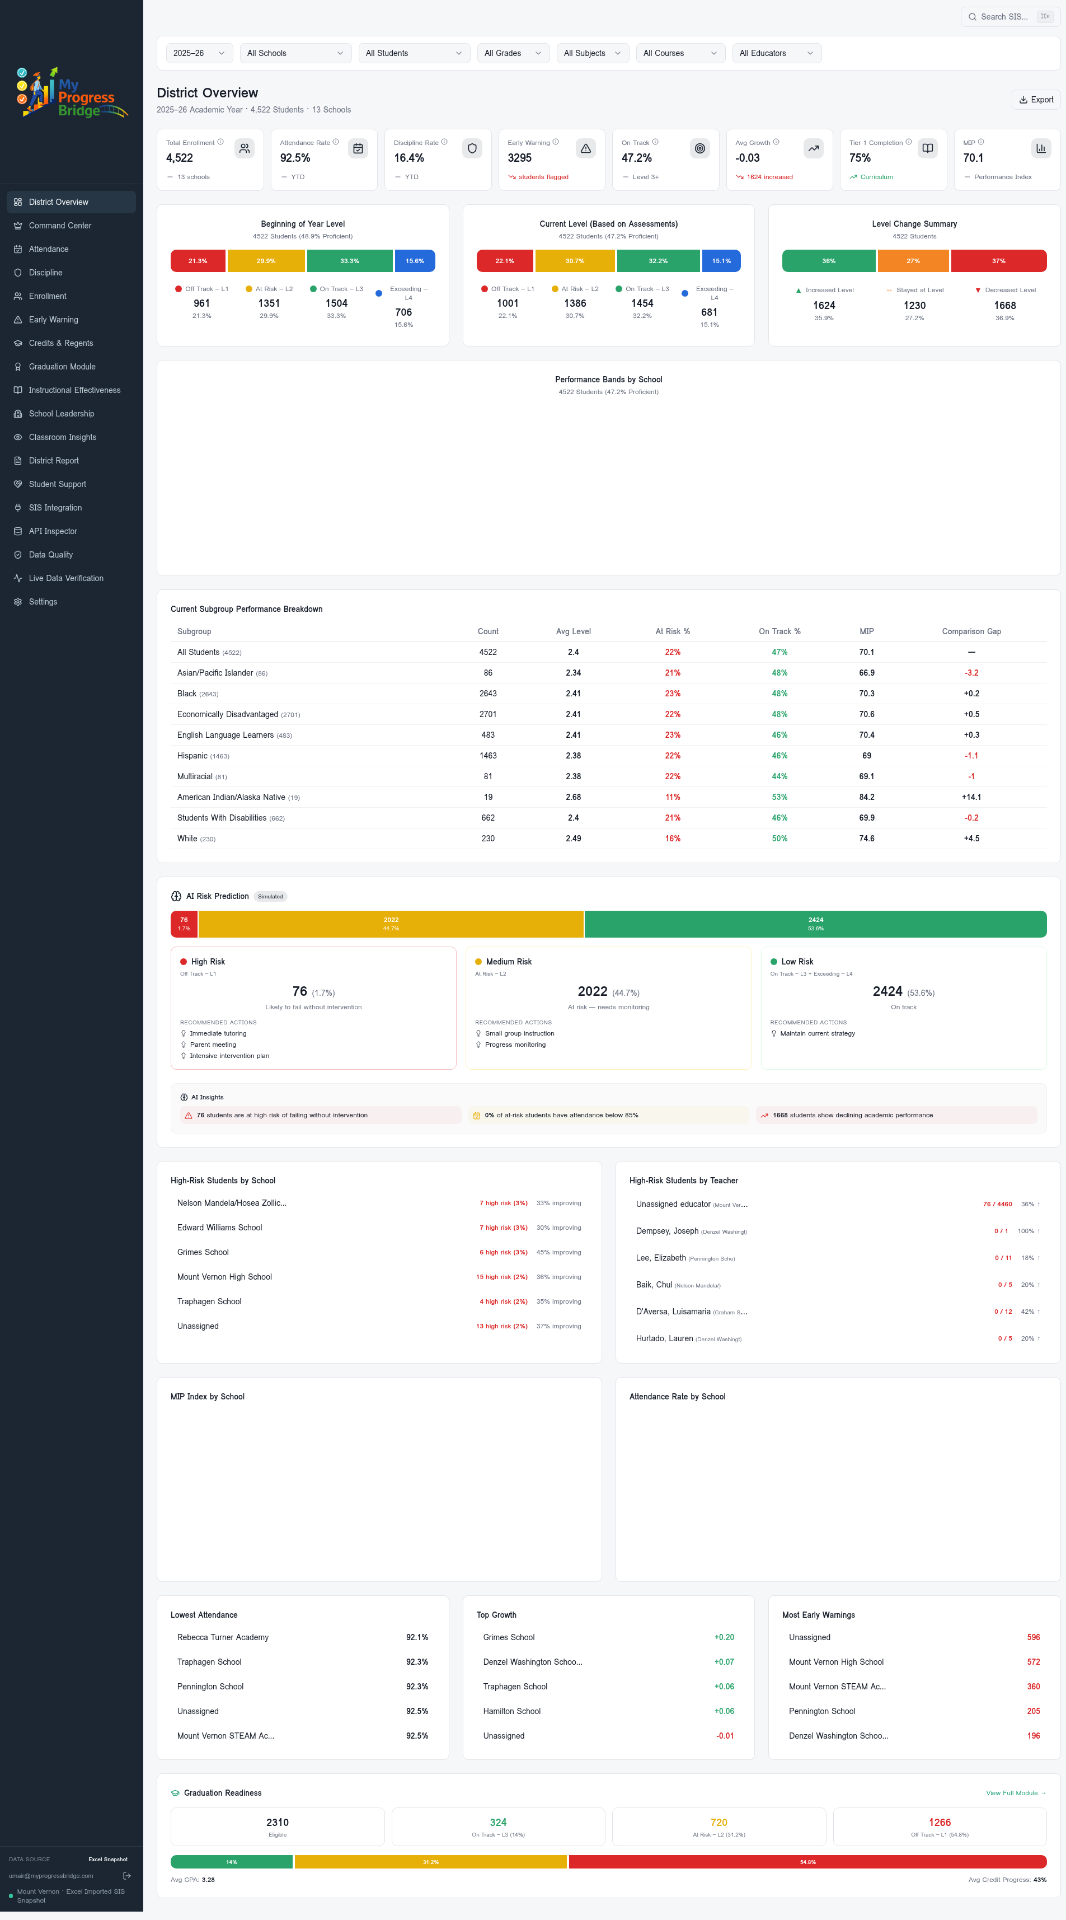This screenshot has width=1066, height=1920.
Task: Click the Graduation Readiness cap icon
Action: tap(176, 1793)
